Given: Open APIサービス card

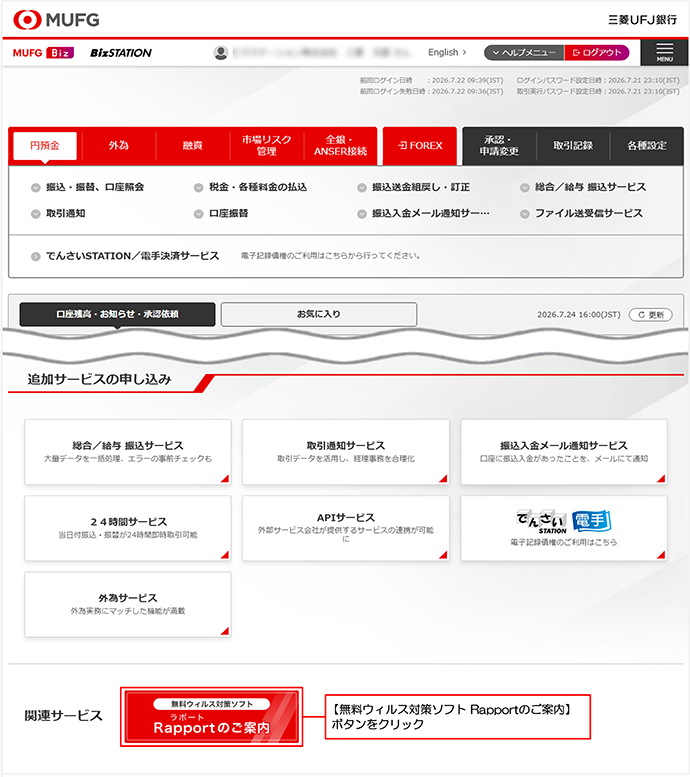Looking at the screenshot, I should pyautogui.click(x=346, y=528).
